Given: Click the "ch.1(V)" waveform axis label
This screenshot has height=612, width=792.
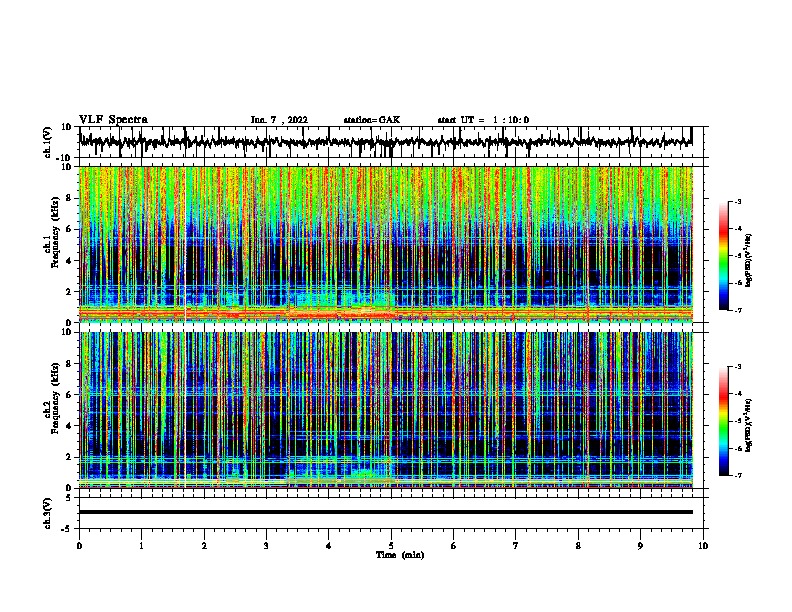Looking at the screenshot, I should click(x=47, y=142).
